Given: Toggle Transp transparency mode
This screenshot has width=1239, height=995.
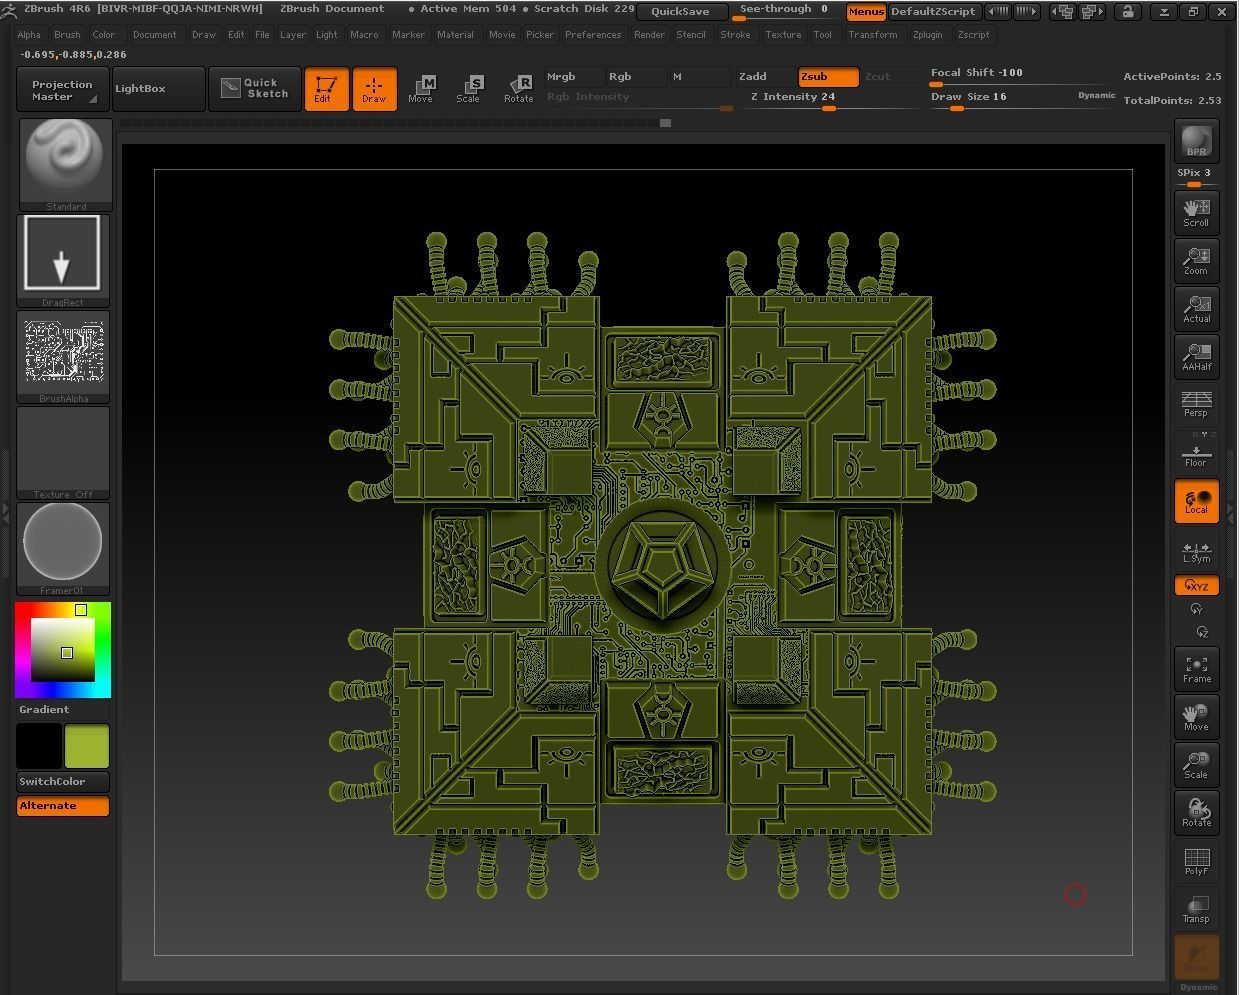Looking at the screenshot, I should (1196, 909).
